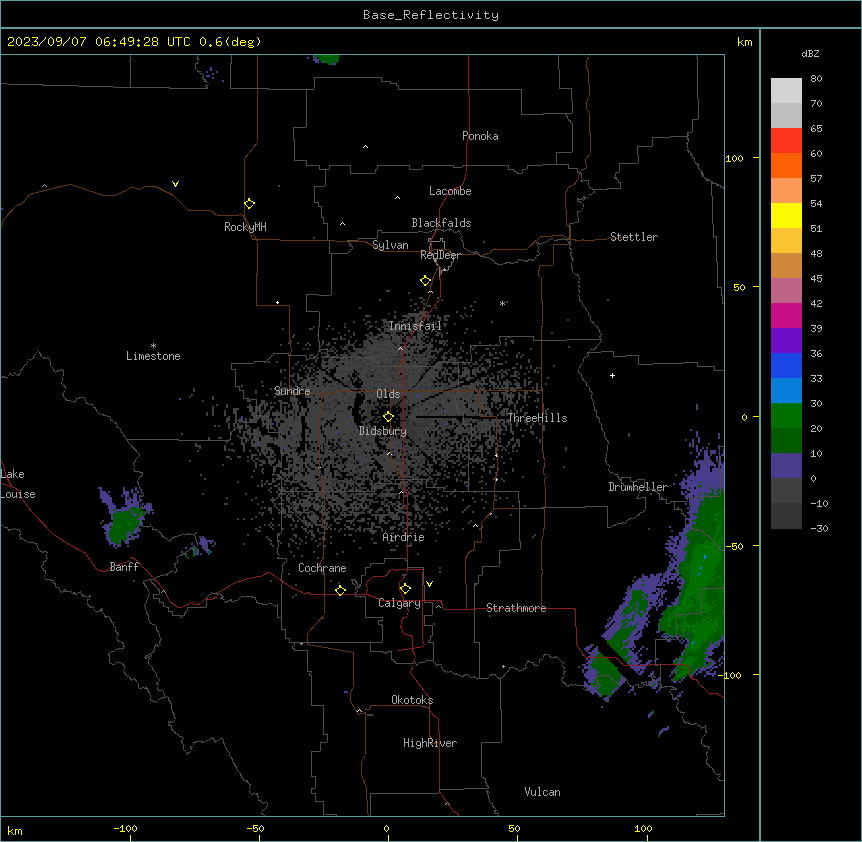
Task: Select the Airdrie label
Action: coord(403,537)
